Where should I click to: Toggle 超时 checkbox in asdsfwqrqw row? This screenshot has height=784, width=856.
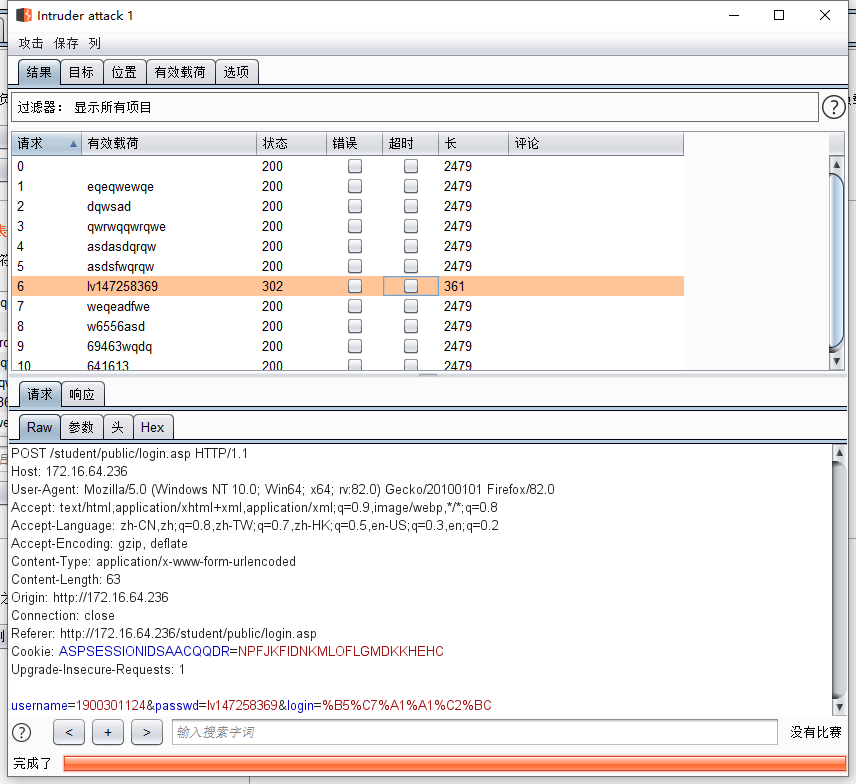click(x=411, y=266)
